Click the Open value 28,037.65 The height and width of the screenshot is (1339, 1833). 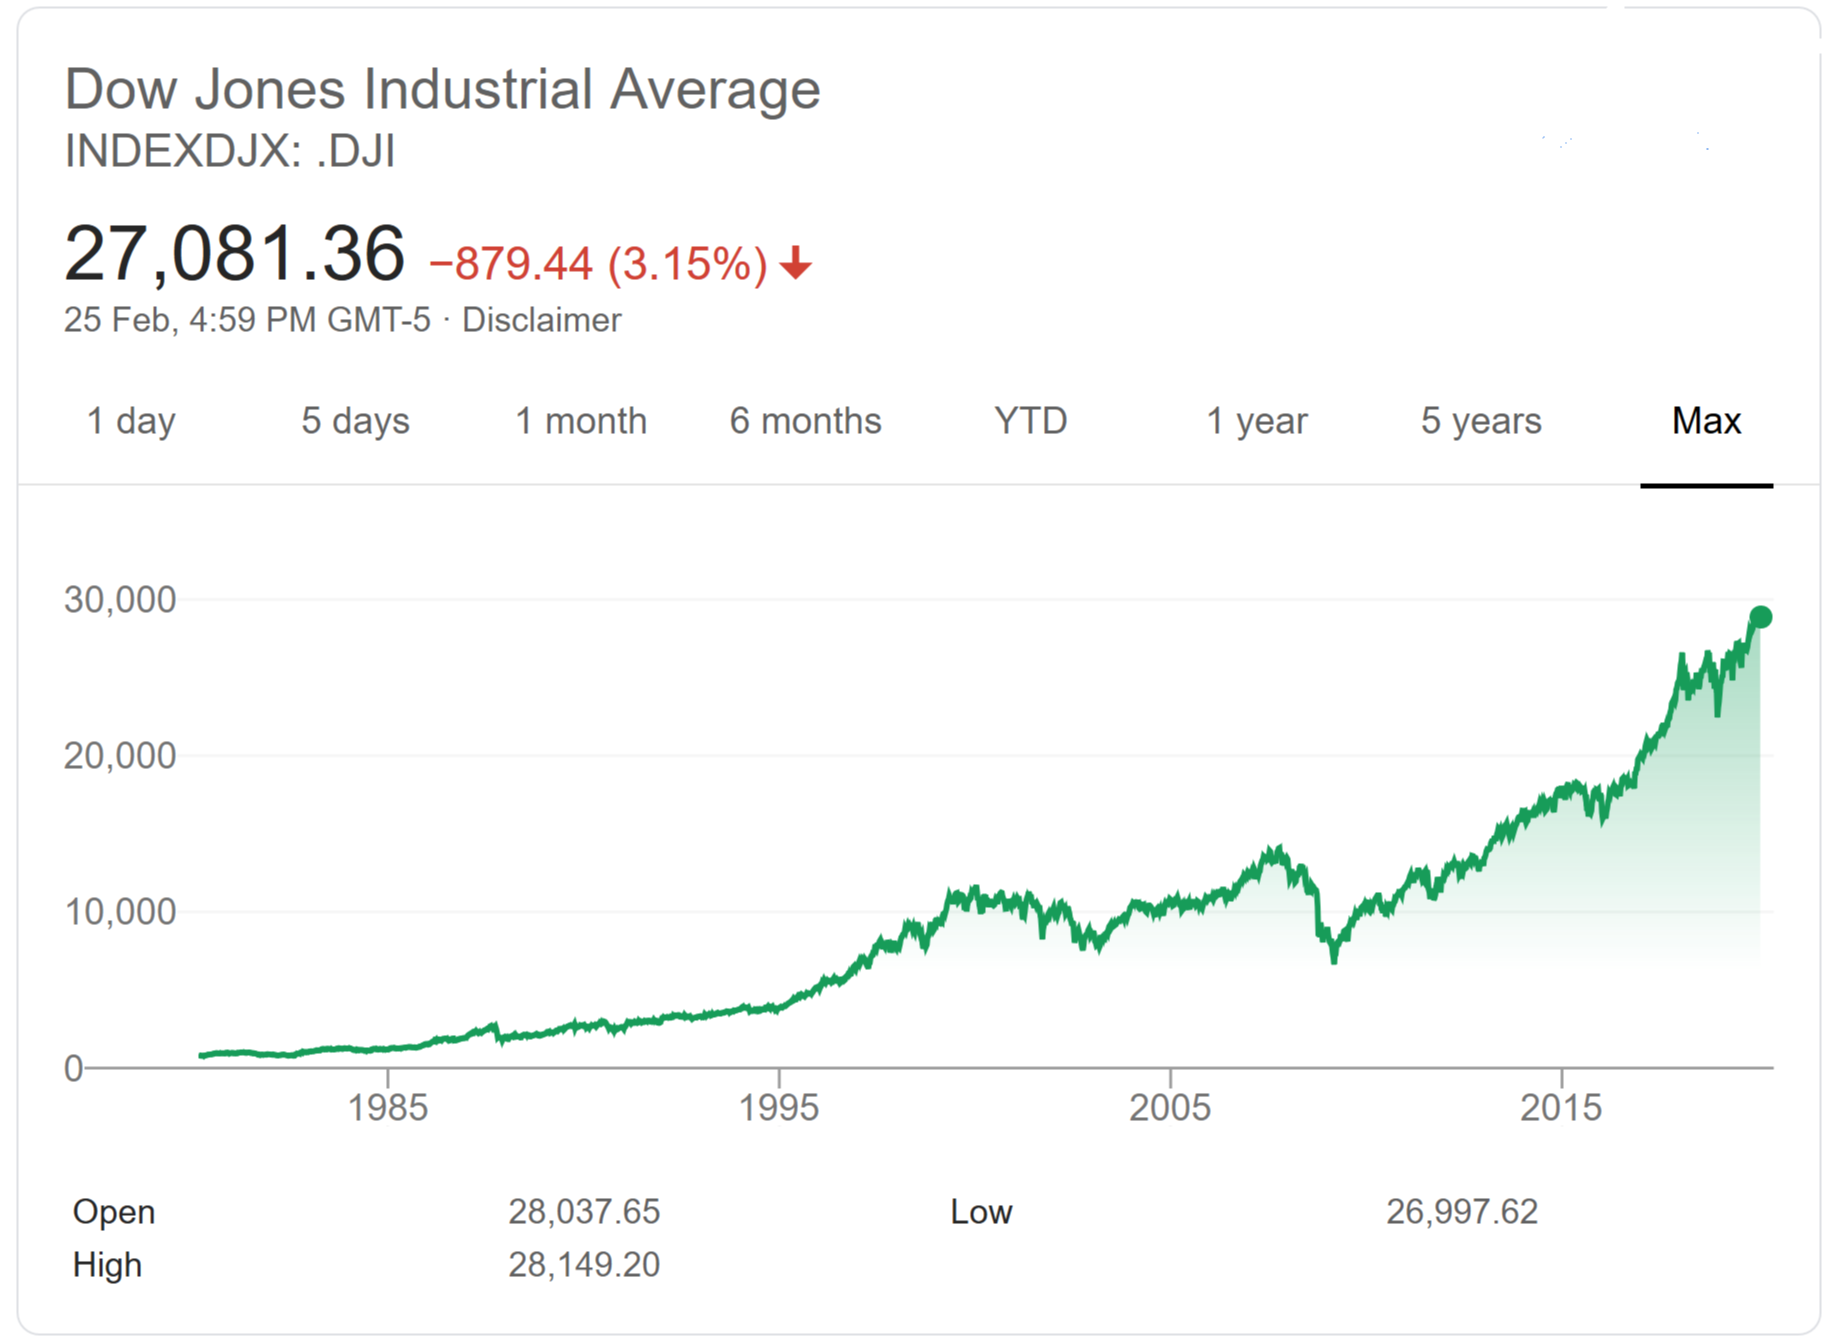[584, 1212]
